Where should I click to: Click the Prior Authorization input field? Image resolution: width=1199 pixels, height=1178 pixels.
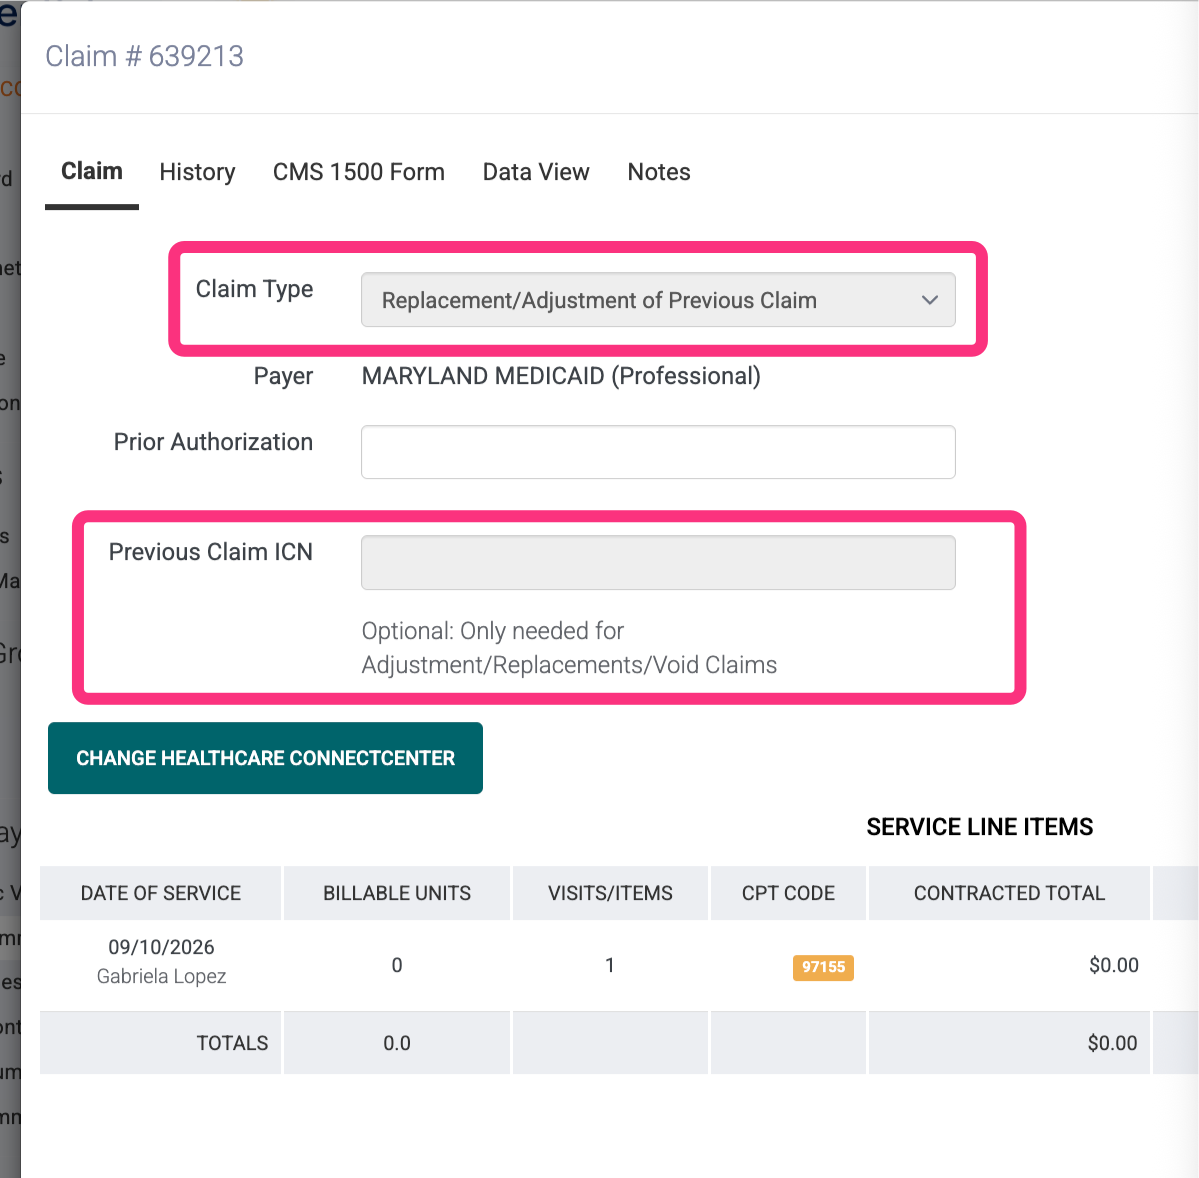point(658,452)
